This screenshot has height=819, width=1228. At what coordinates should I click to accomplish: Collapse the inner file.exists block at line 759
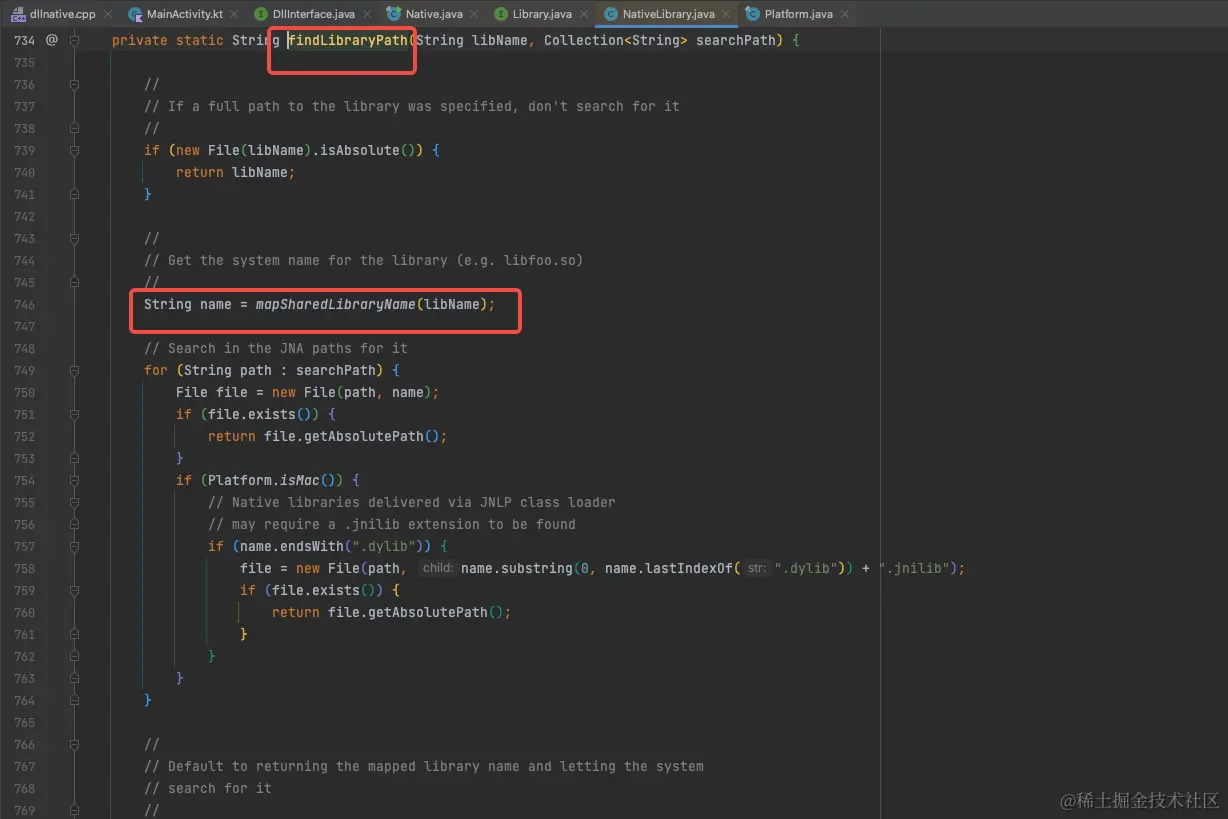tap(75, 591)
